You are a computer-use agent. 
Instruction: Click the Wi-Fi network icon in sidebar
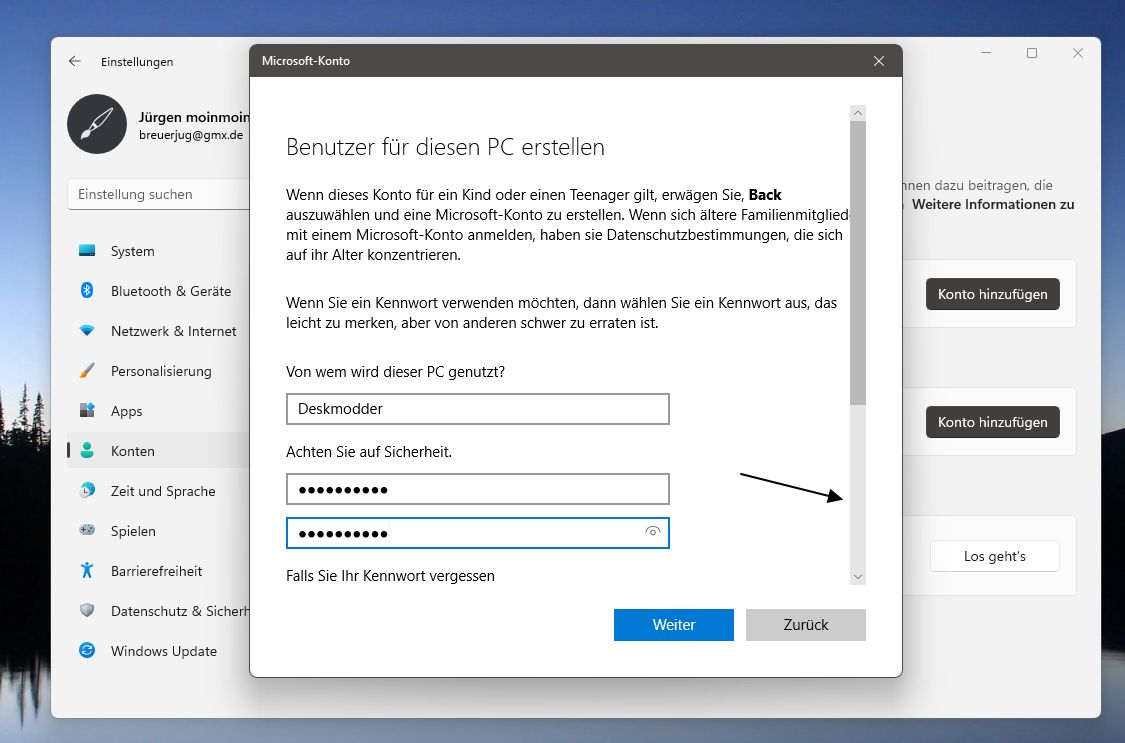pos(87,331)
